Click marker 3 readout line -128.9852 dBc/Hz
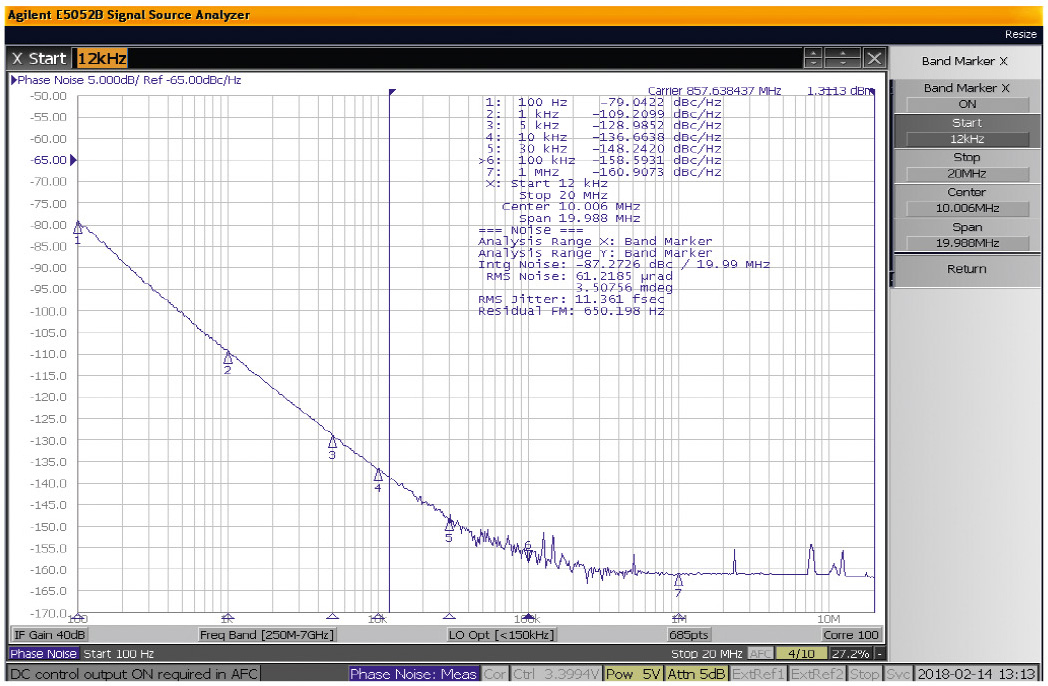The width and height of the screenshot is (1048, 686). click(x=604, y=126)
